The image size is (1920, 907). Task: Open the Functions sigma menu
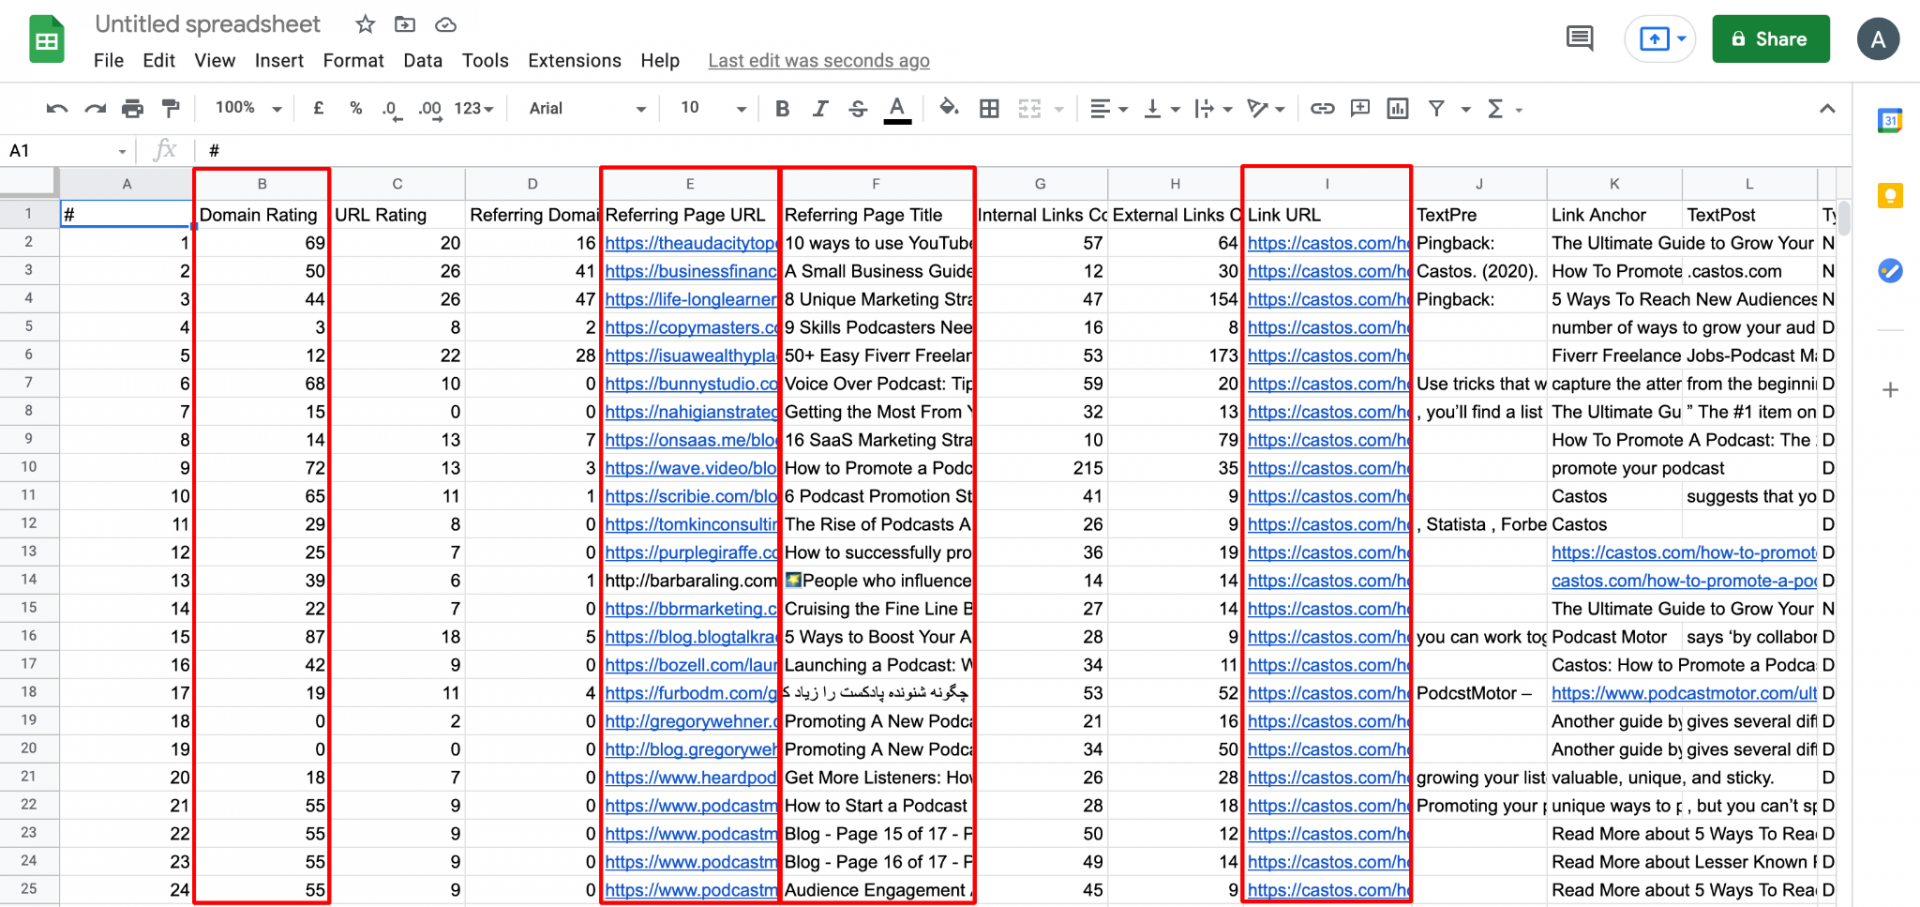pos(1503,109)
